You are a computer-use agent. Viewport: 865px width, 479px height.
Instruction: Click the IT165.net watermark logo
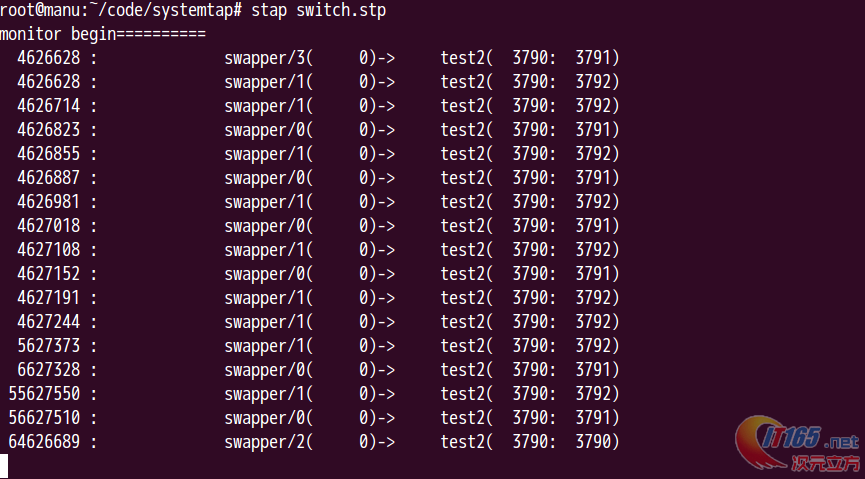(797, 444)
